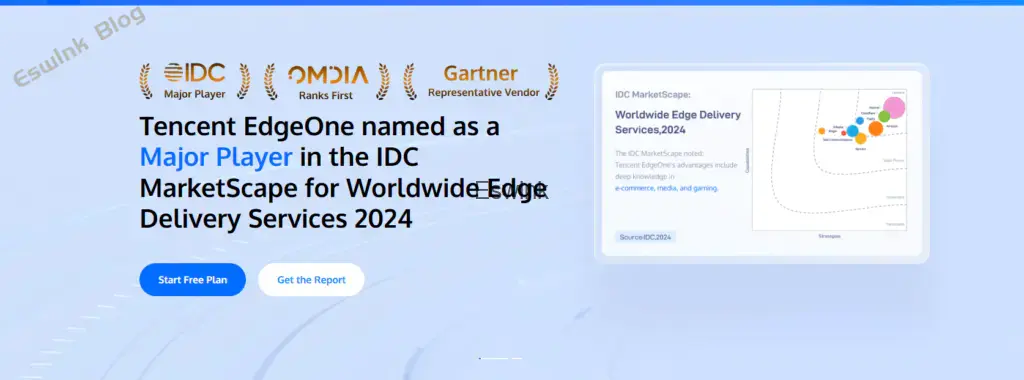Select the Gartner Representative Vendor badge
1024x380 pixels.
481,81
